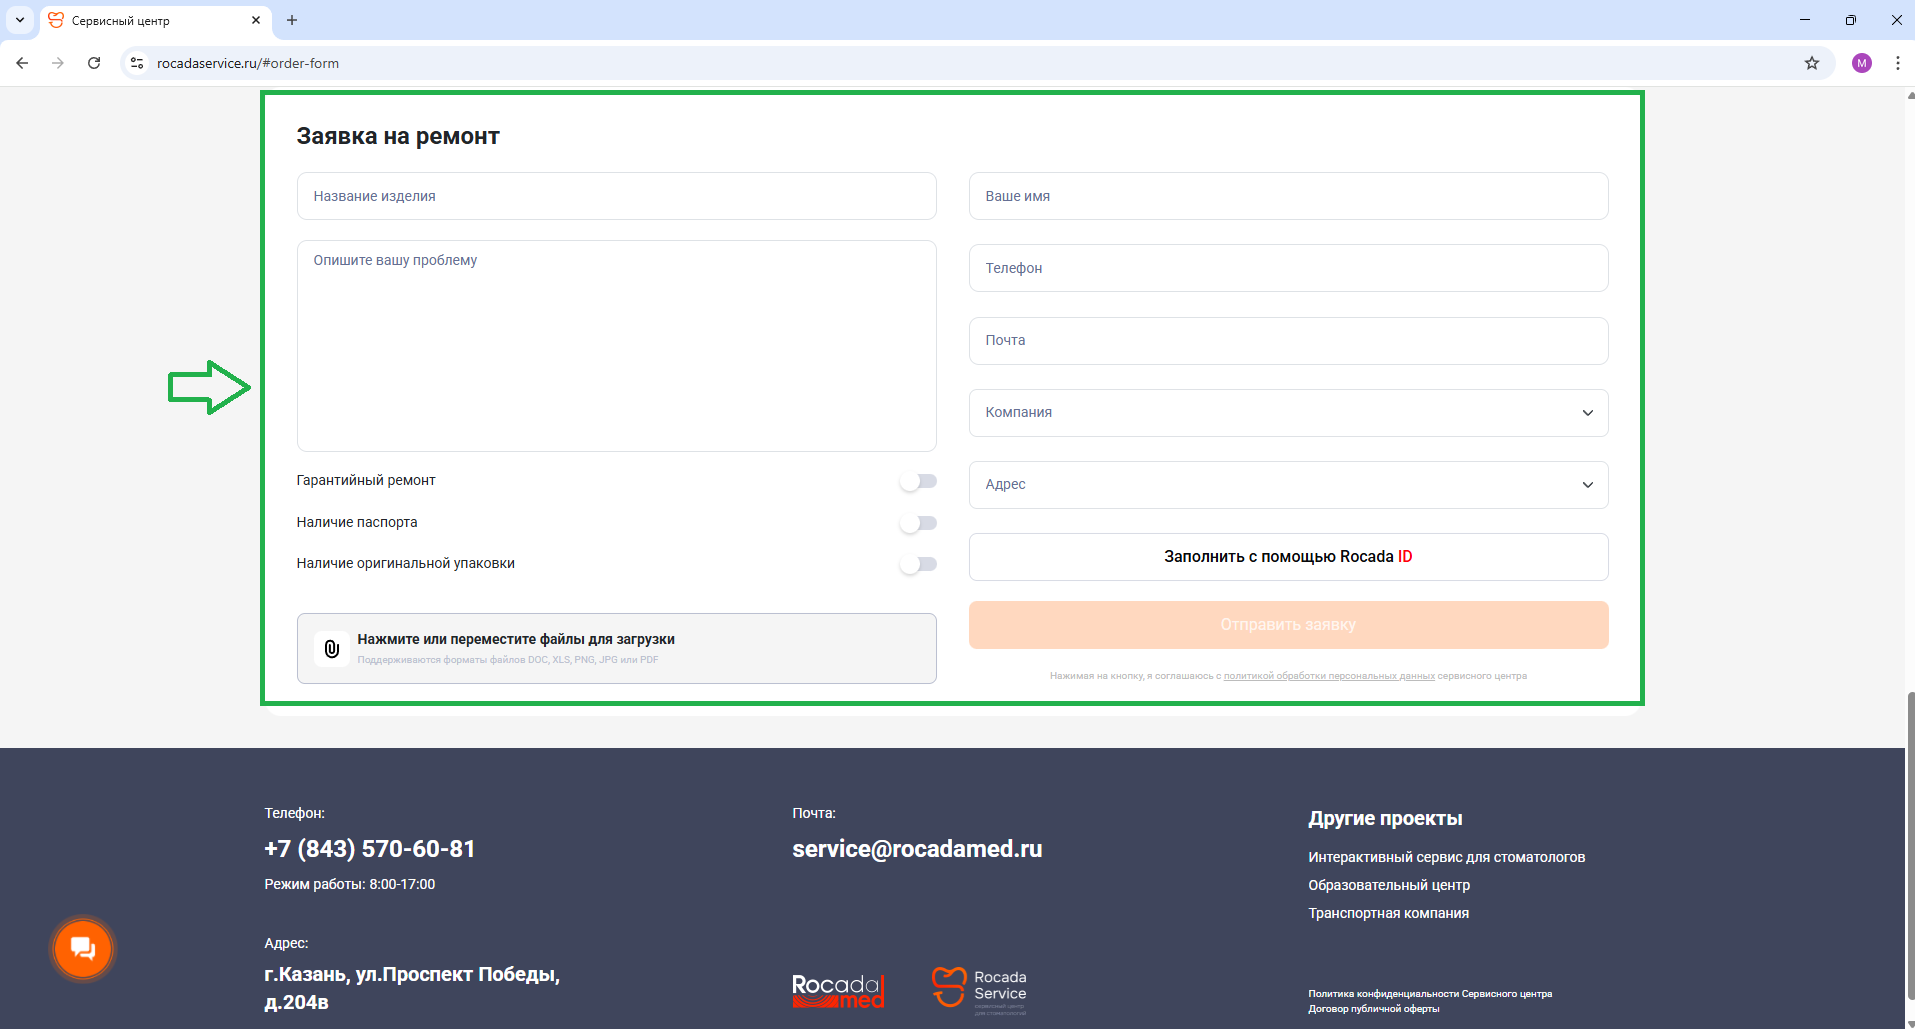
Task: Click the Заявка на ремонт heading
Action: pyautogui.click(x=398, y=137)
